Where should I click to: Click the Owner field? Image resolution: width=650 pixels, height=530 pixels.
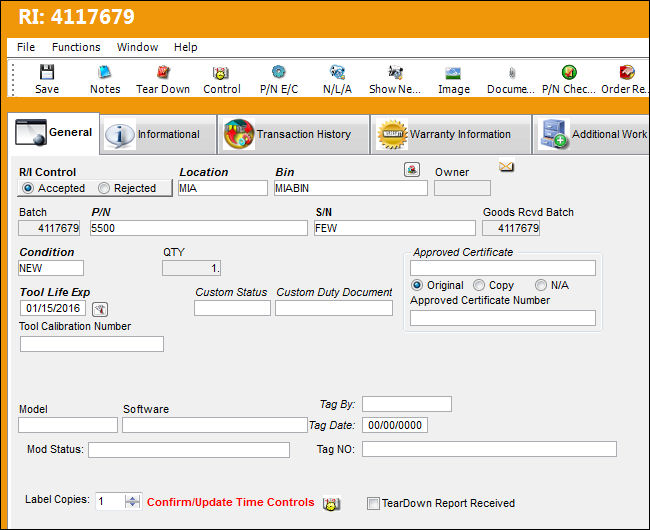[462, 188]
